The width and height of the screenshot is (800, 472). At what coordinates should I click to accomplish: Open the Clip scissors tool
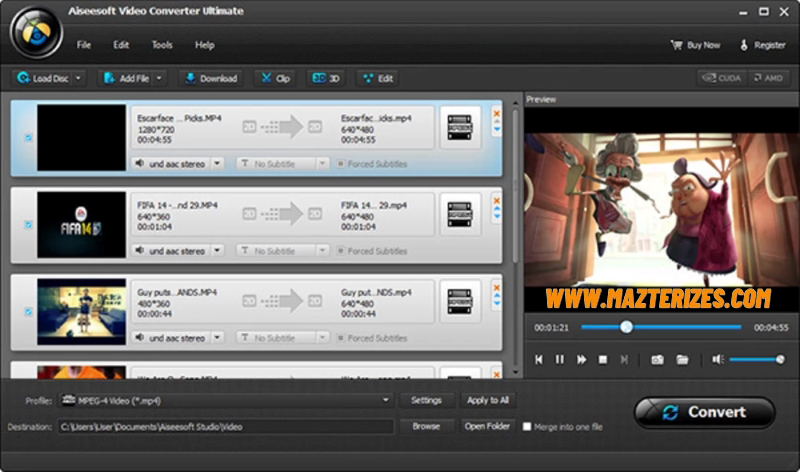pyautogui.click(x=276, y=78)
